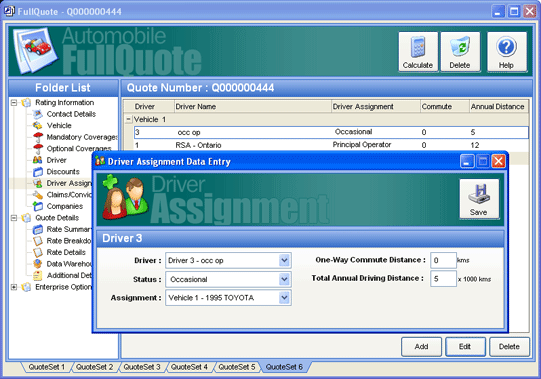Click the 'Principal Operator' assignment cell
This screenshot has width=541, height=379.
coord(362,145)
